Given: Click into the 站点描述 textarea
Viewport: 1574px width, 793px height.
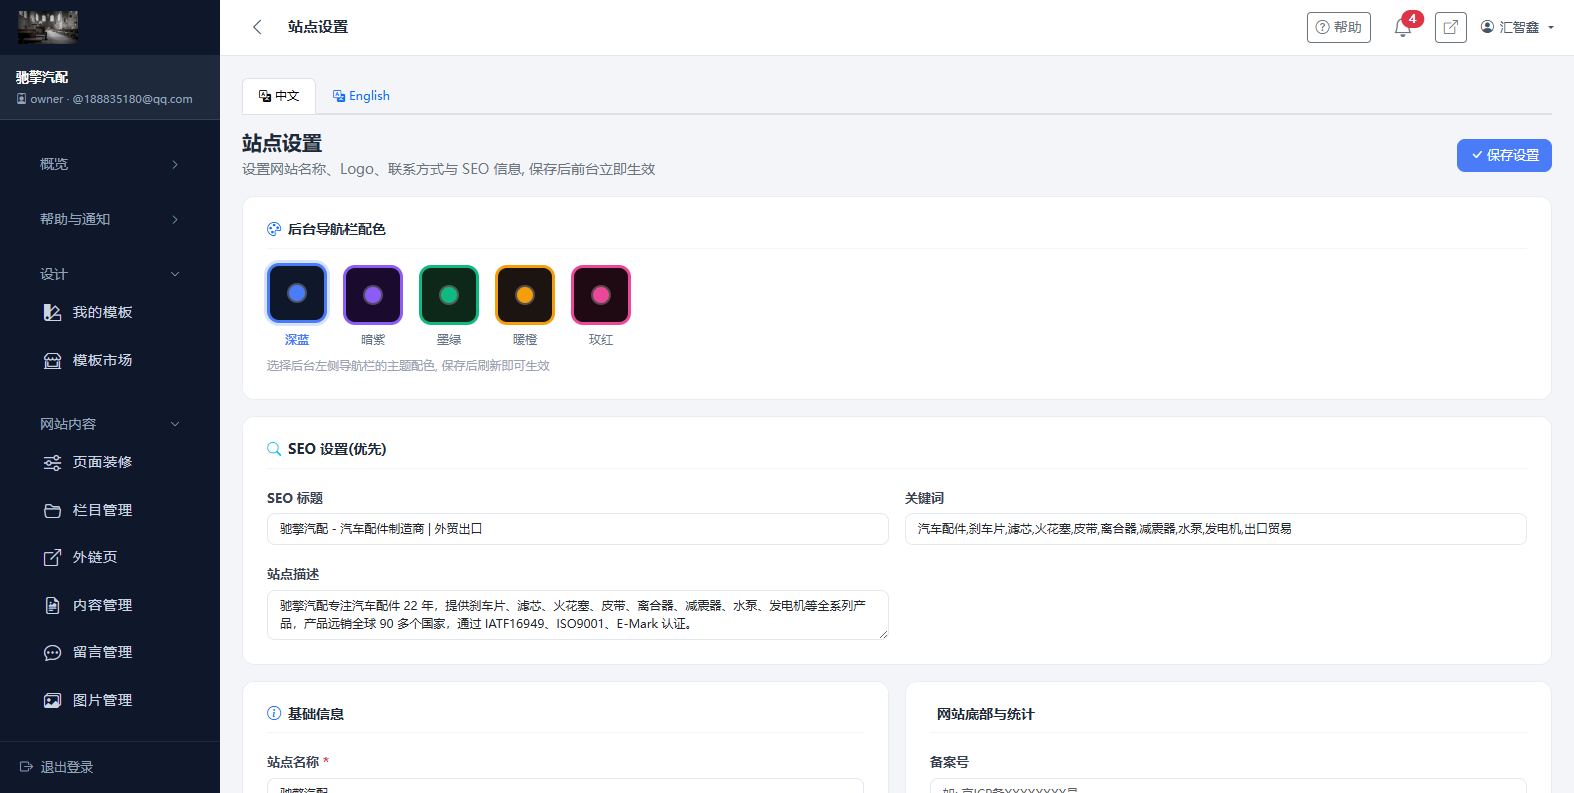Looking at the screenshot, I should coord(578,615).
